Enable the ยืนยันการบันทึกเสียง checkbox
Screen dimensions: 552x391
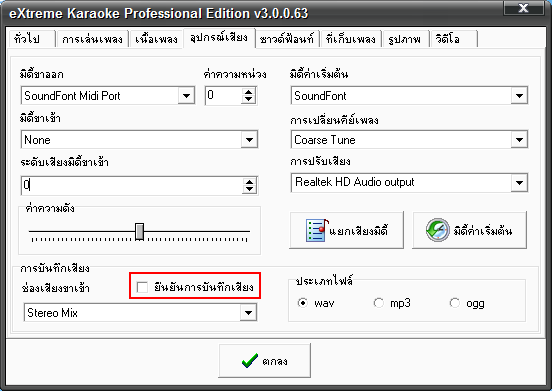[142, 287]
